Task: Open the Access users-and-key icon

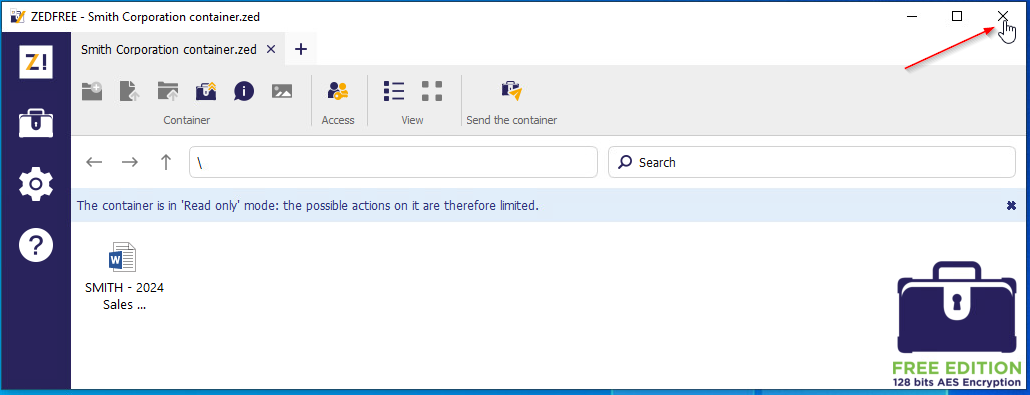Action: pyautogui.click(x=338, y=91)
